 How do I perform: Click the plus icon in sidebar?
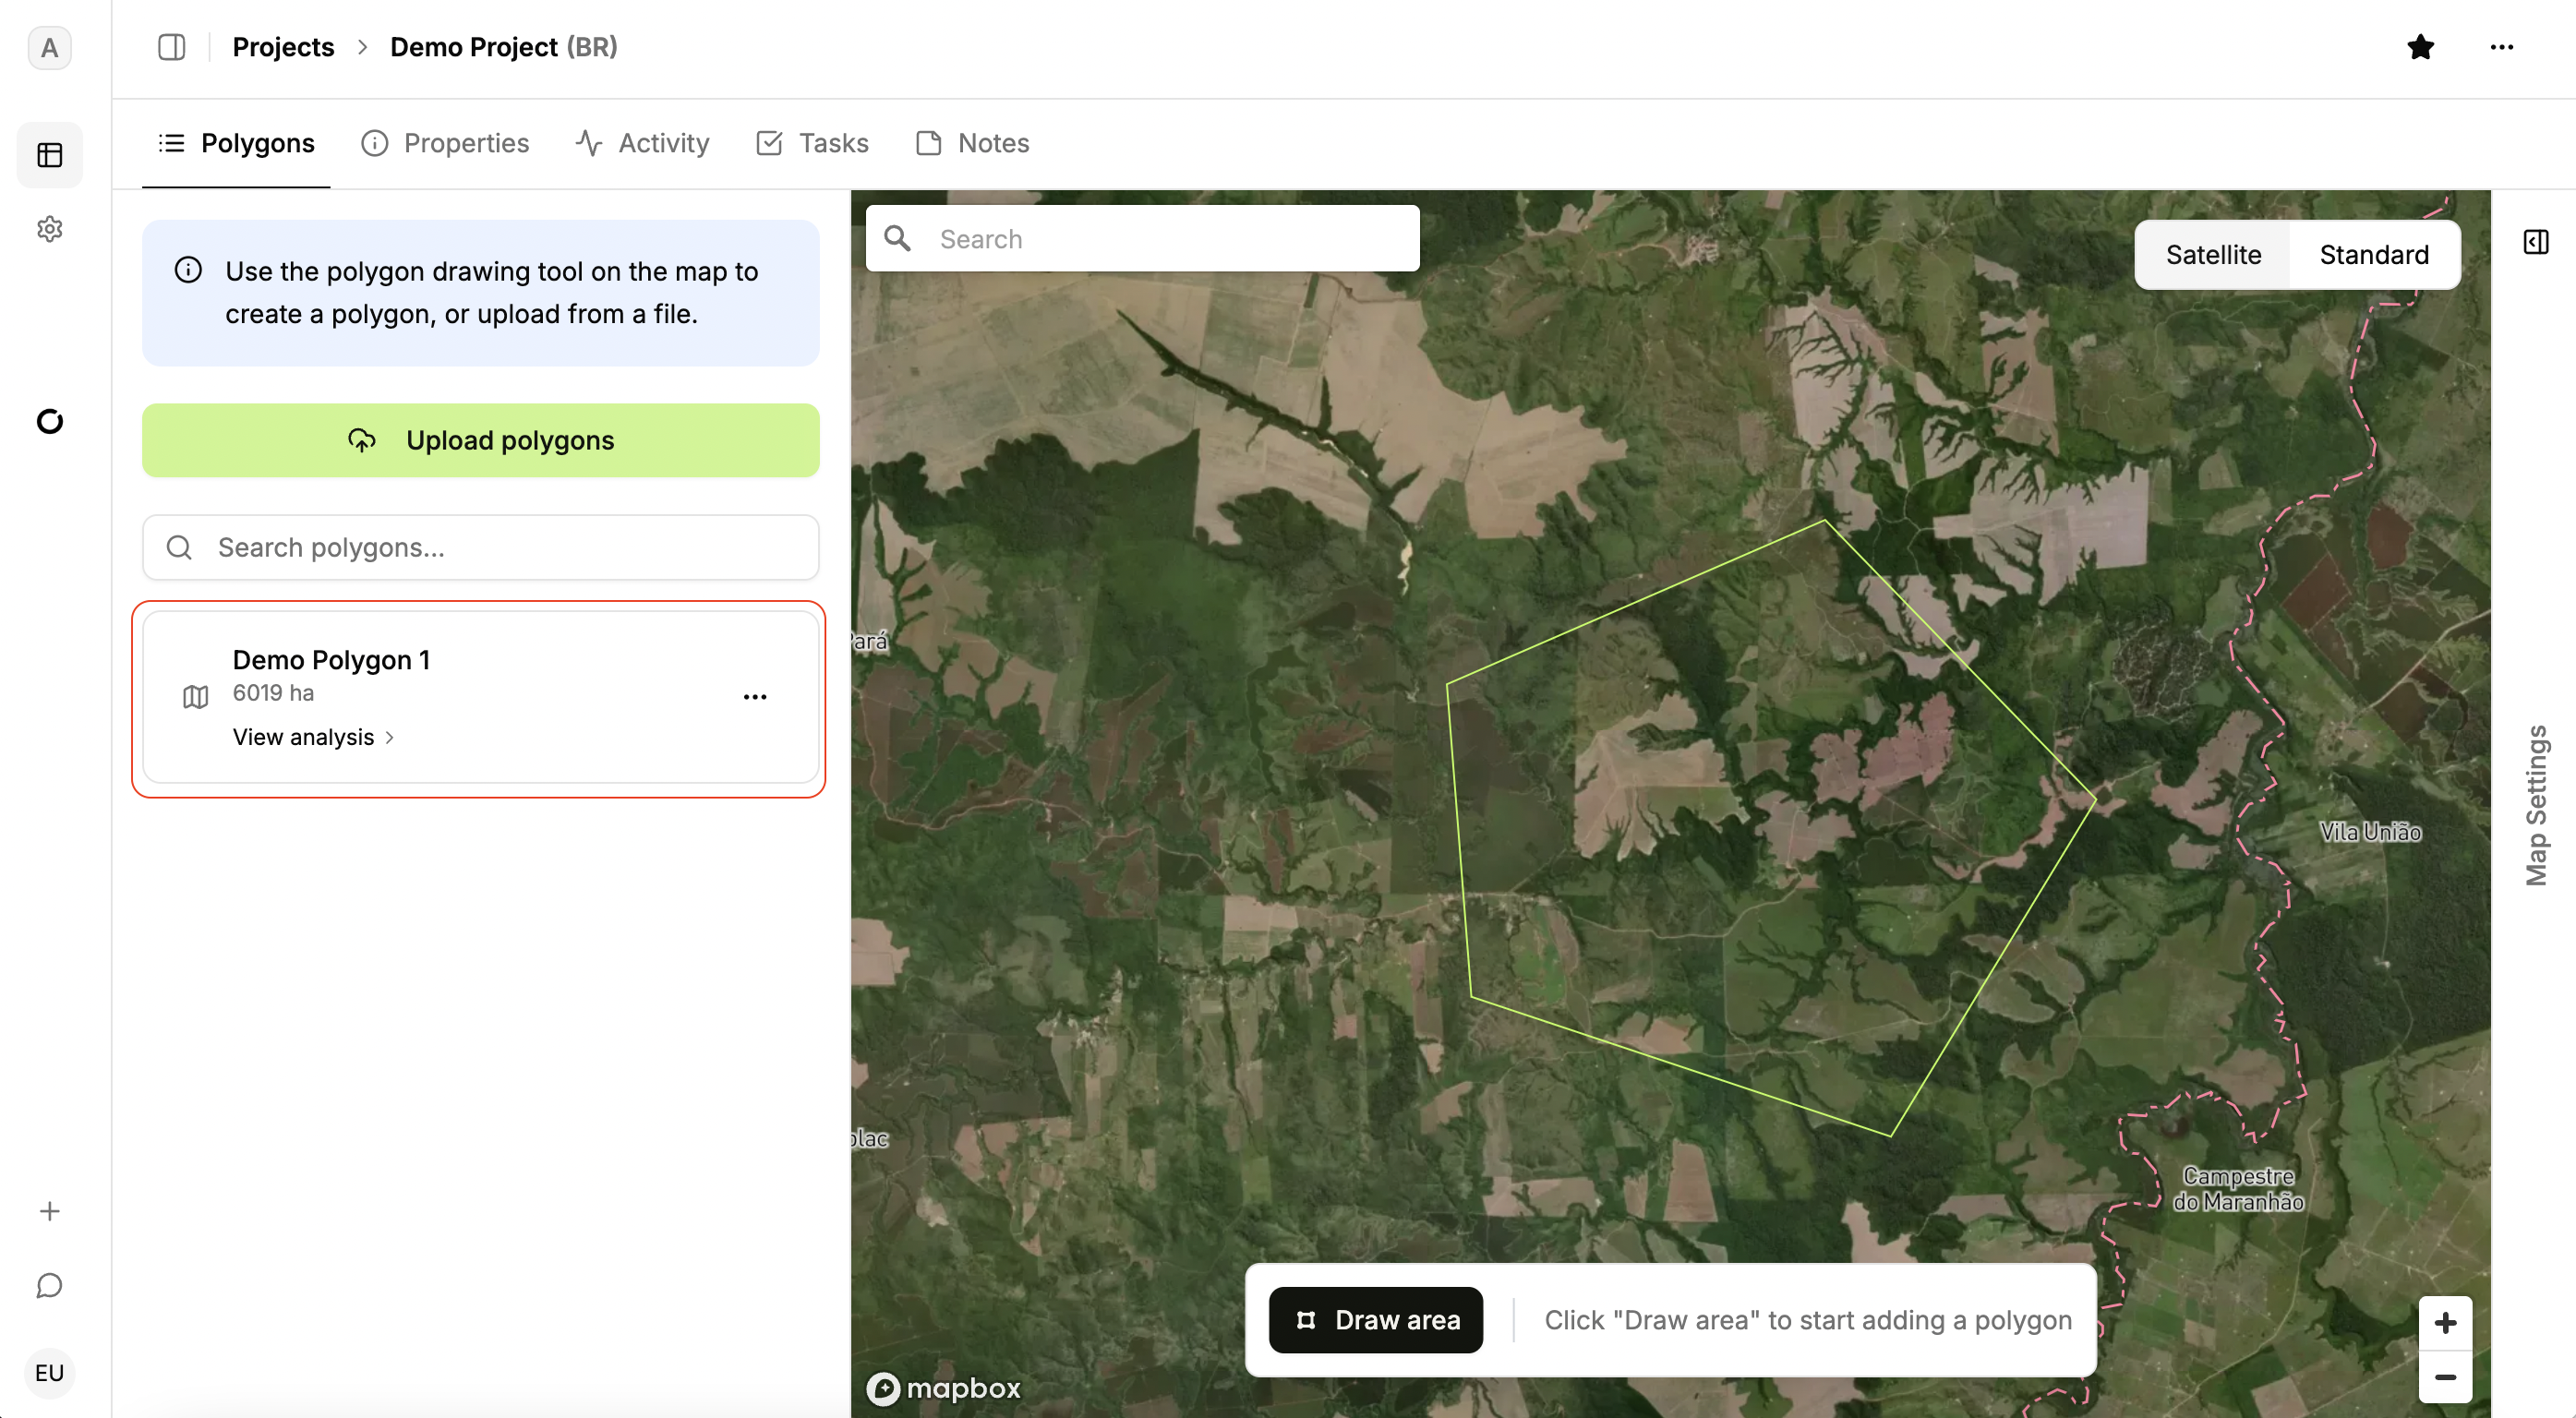pos(49,1211)
